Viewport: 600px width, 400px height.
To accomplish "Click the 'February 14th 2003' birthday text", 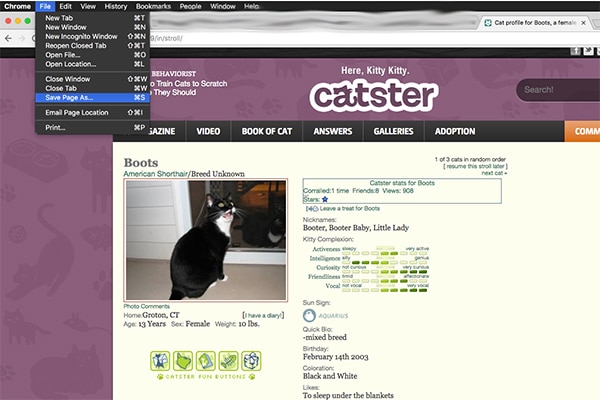I will click(x=336, y=357).
